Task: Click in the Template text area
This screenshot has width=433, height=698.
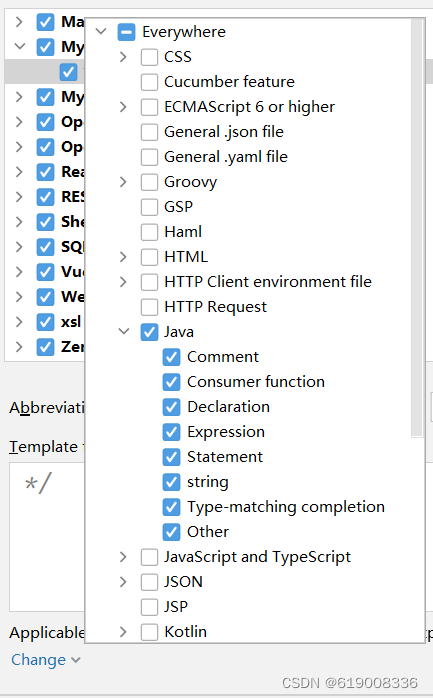Action: 47,537
